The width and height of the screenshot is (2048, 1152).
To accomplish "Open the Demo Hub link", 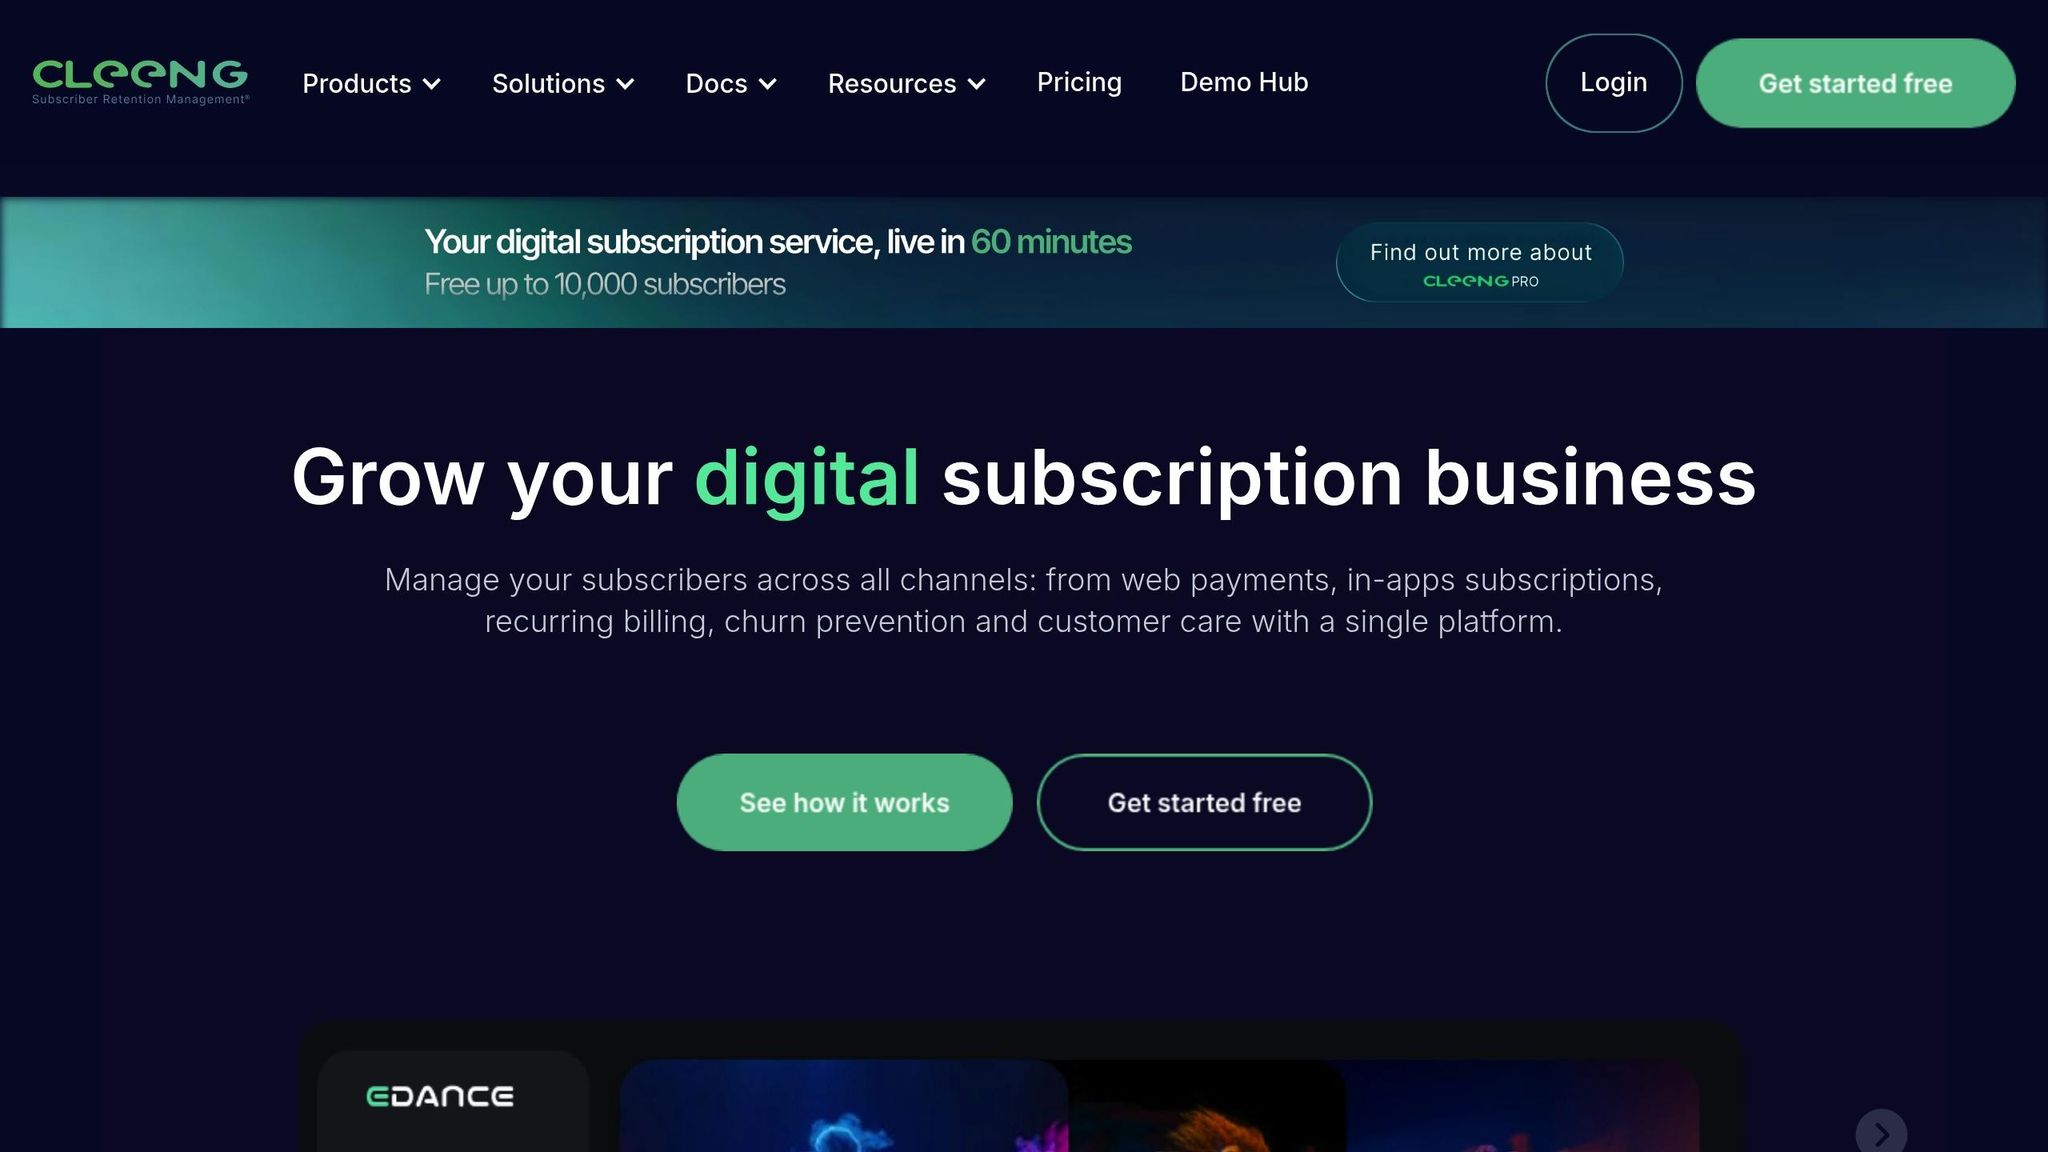I will coord(1244,82).
